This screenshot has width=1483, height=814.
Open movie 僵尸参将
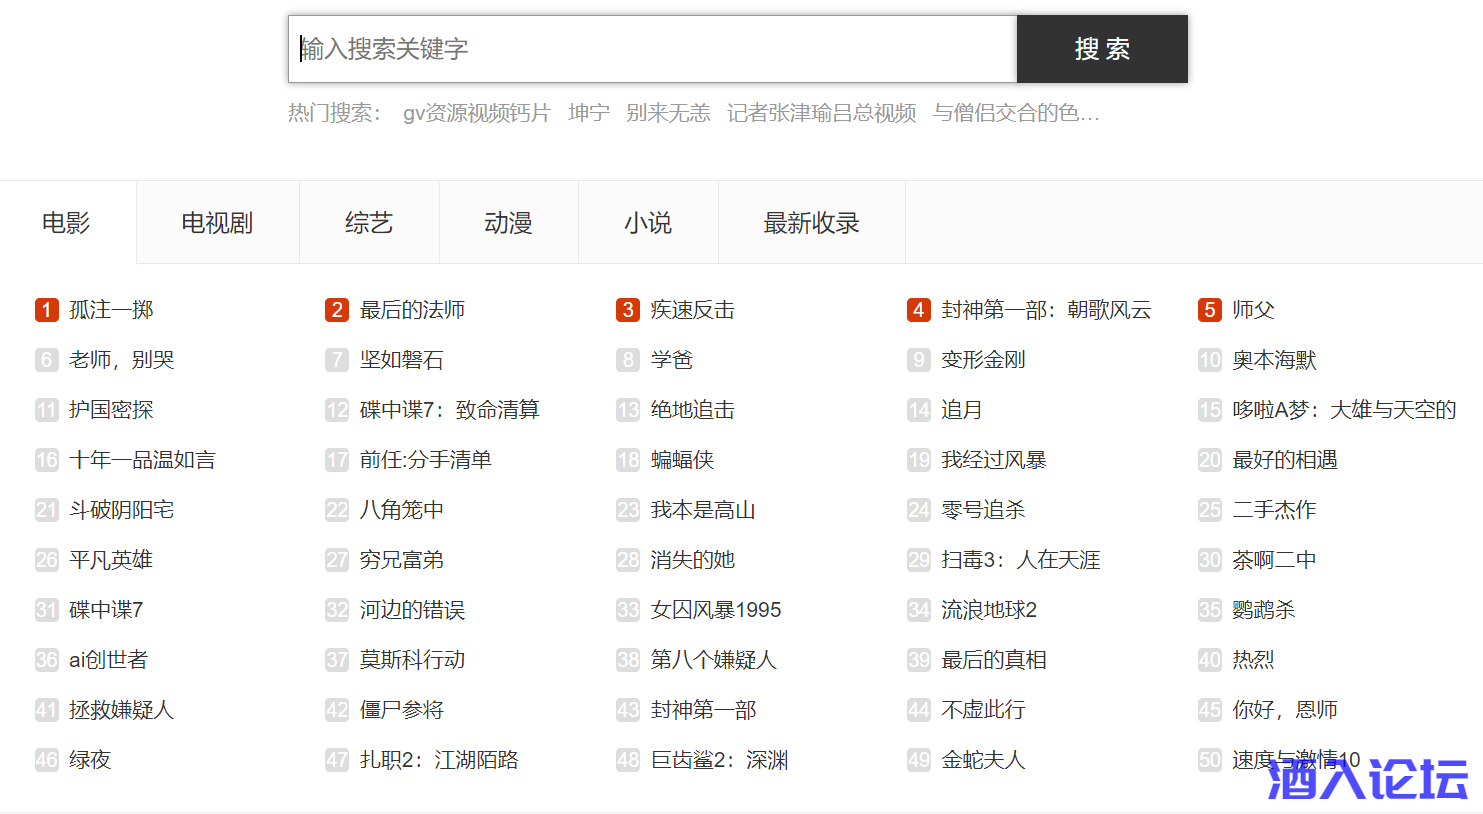[x=402, y=710]
